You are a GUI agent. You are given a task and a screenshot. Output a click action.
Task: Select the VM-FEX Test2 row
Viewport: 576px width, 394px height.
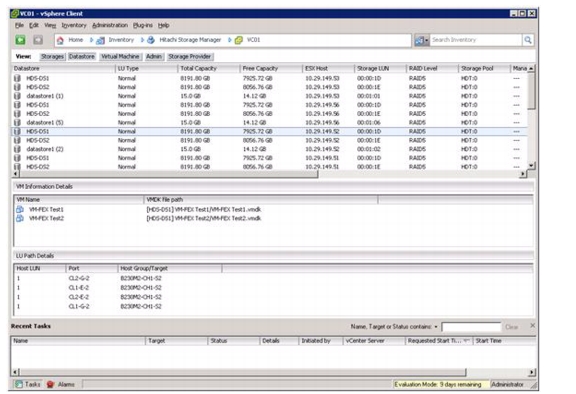pos(273,218)
